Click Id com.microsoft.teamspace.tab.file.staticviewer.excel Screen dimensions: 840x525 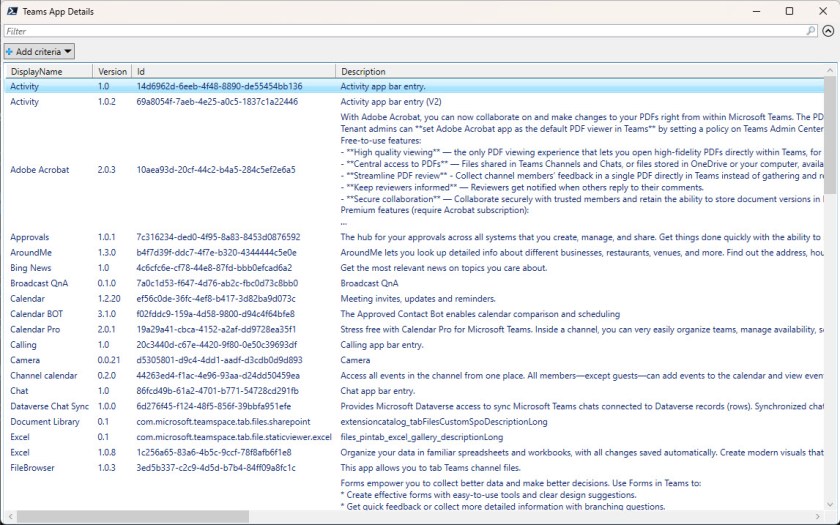234,437
